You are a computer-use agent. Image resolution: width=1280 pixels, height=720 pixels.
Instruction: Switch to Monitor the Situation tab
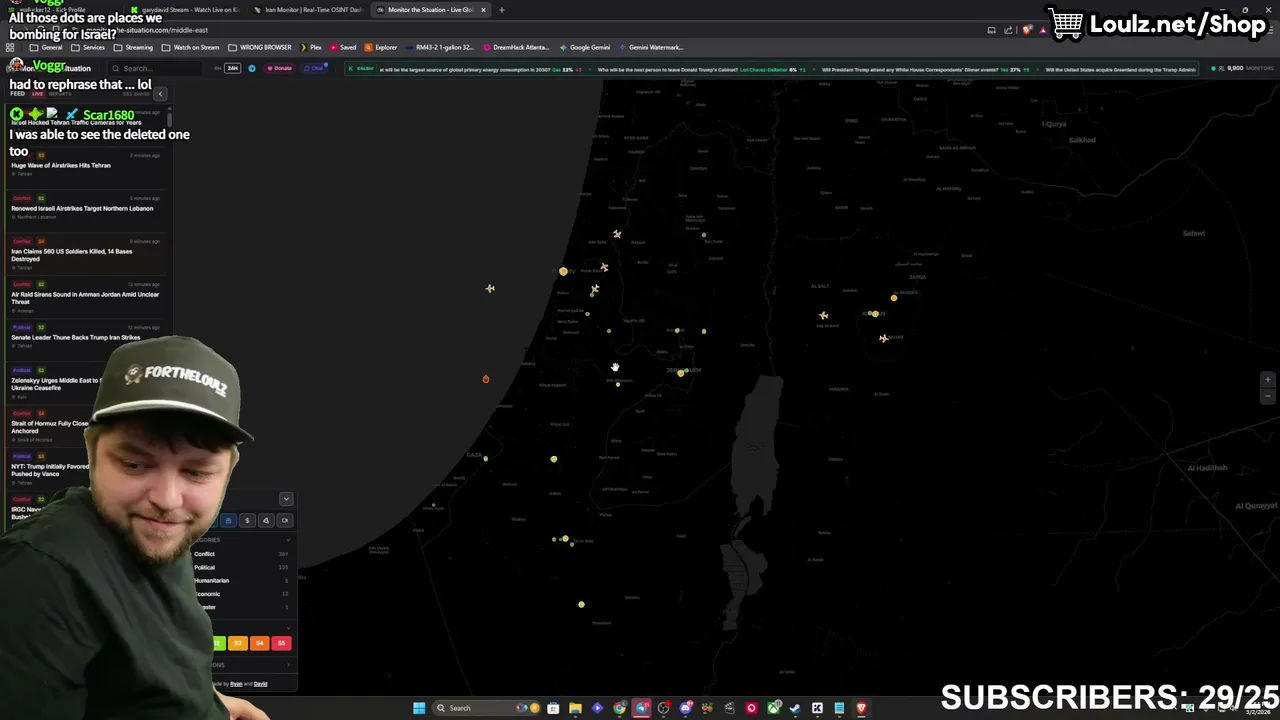click(430, 10)
